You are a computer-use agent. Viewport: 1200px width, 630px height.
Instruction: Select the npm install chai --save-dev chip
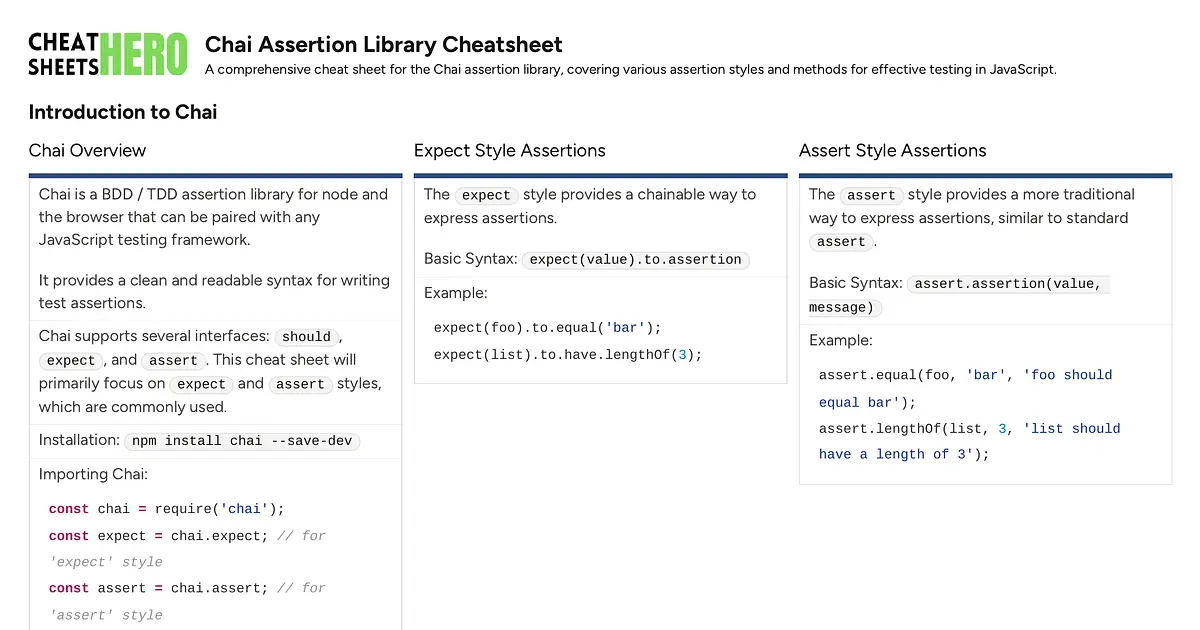(242, 441)
